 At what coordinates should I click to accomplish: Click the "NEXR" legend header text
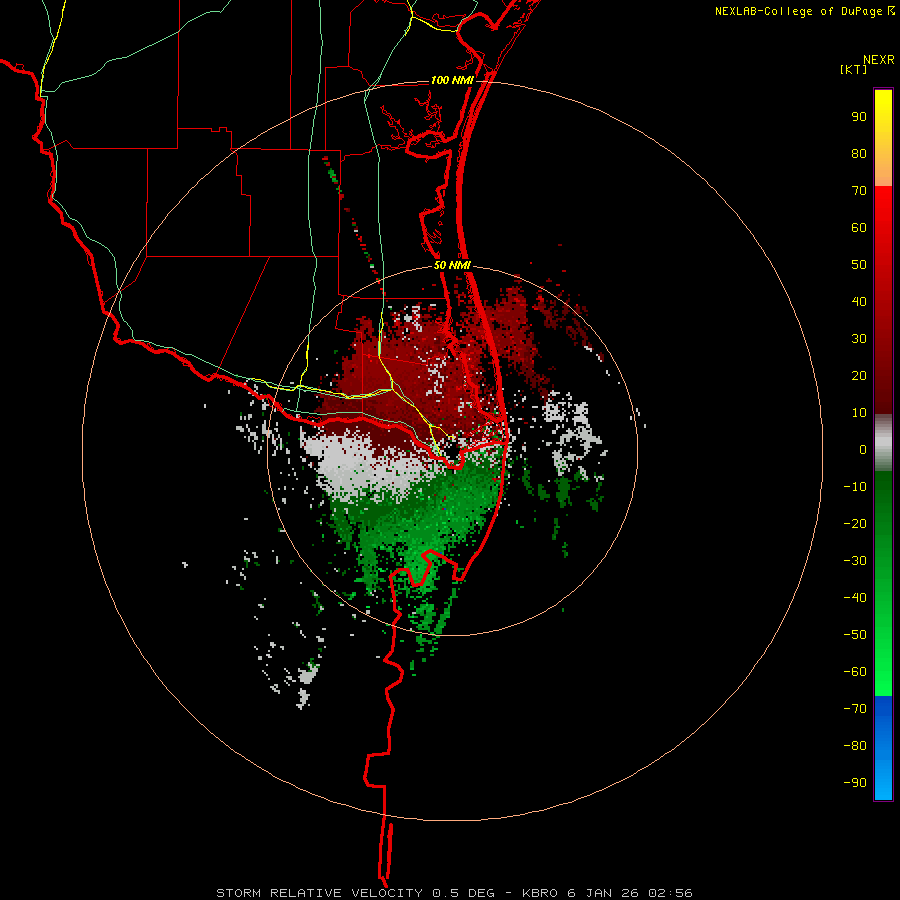(x=878, y=60)
